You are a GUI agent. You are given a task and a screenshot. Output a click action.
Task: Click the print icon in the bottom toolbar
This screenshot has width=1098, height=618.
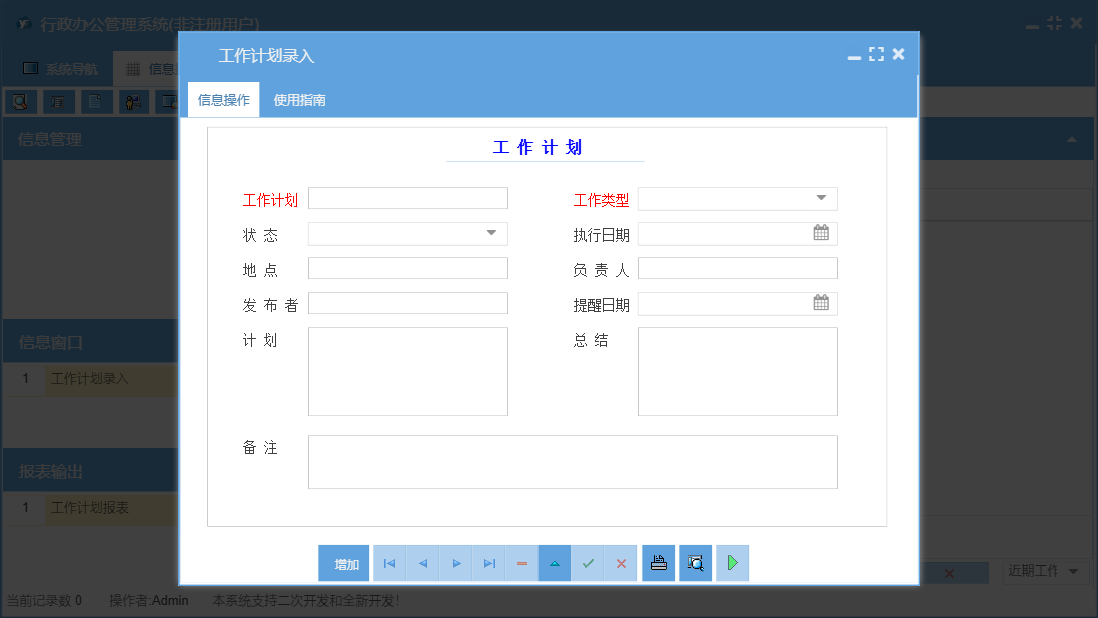tap(658, 563)
